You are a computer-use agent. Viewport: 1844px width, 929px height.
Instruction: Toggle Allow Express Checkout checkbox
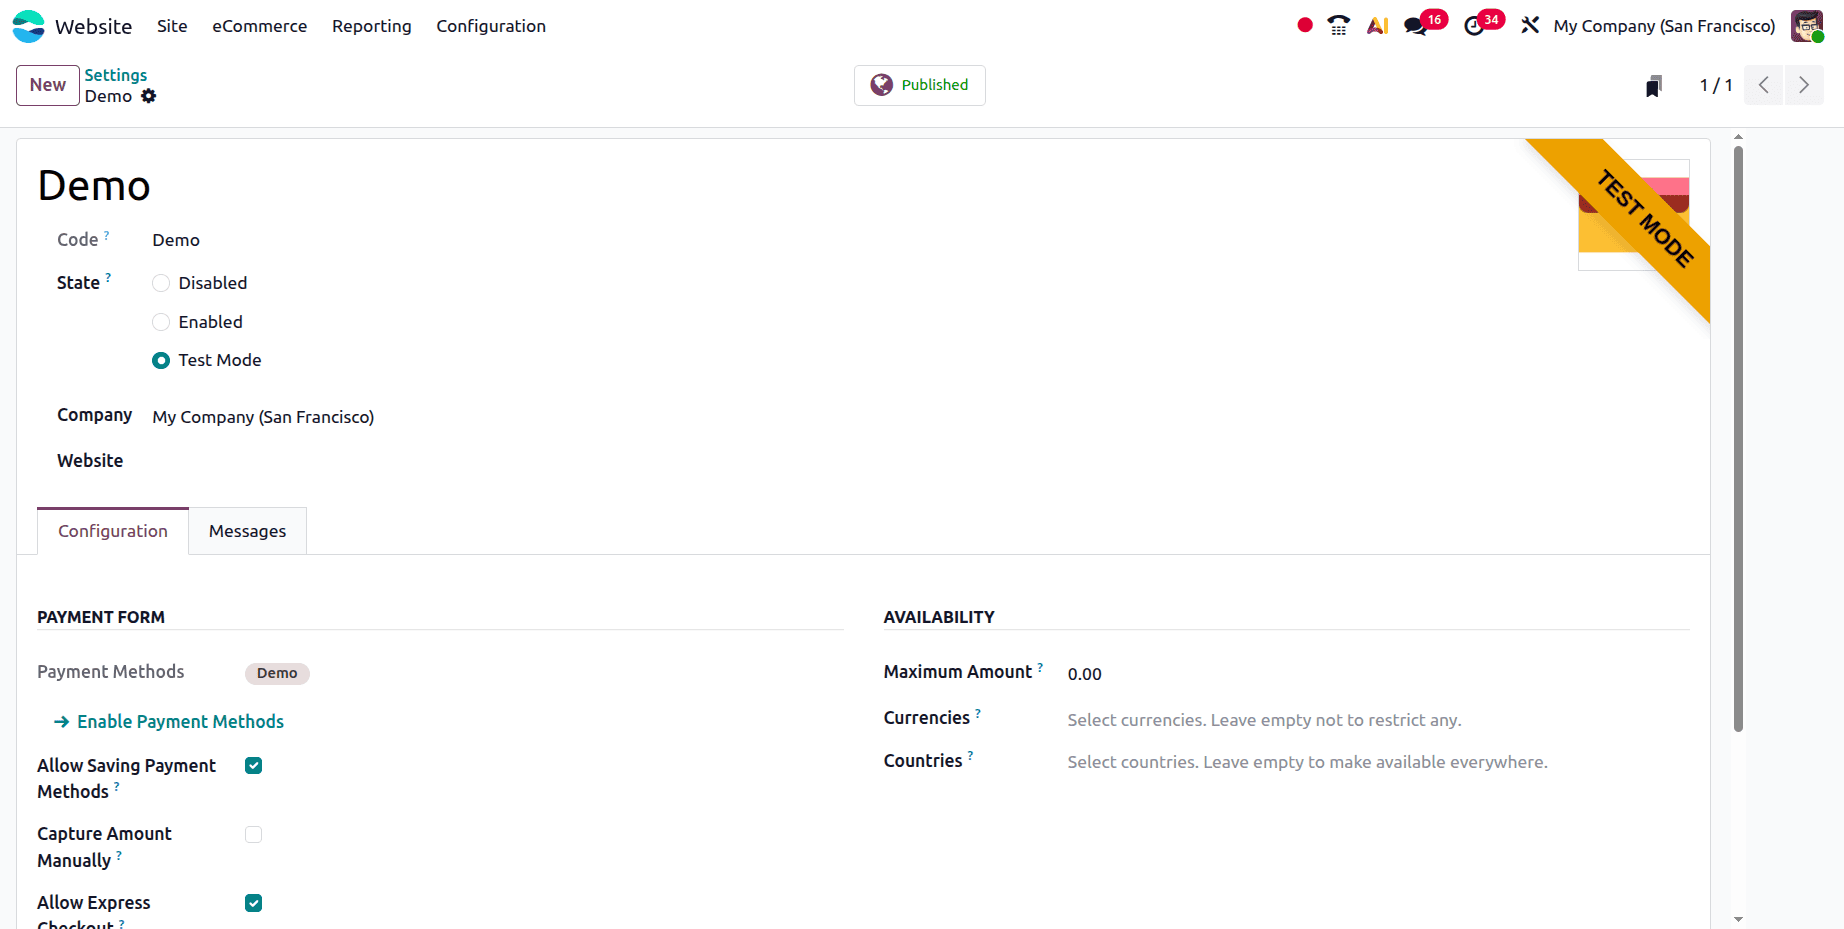(x=254, y=903)
